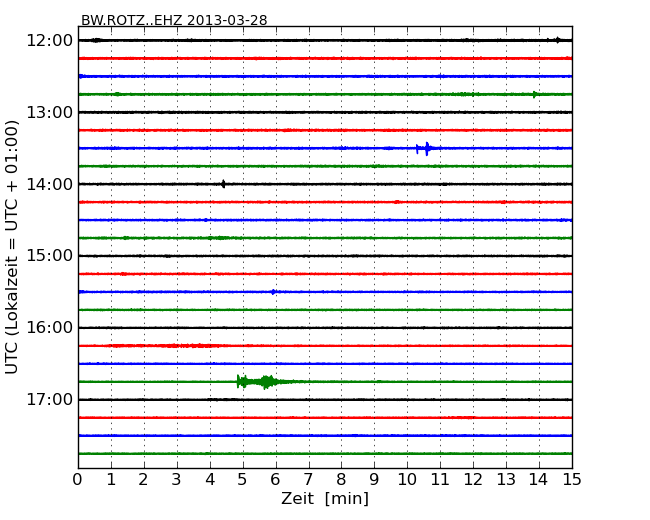This screenshot has height=520, width=650.
Task: Click the 15 minute tick label
Action: (x=572, y=480)
